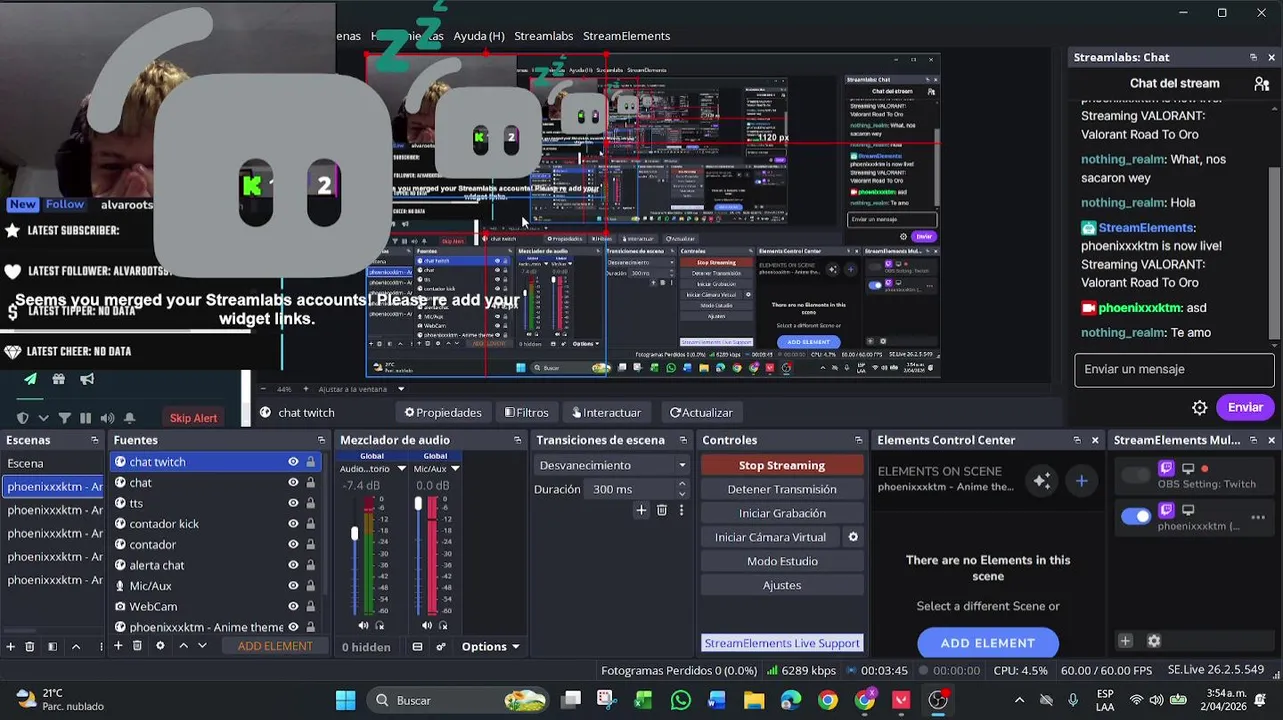
Task: Move selected source up in Fuentes
Action: 183,646
